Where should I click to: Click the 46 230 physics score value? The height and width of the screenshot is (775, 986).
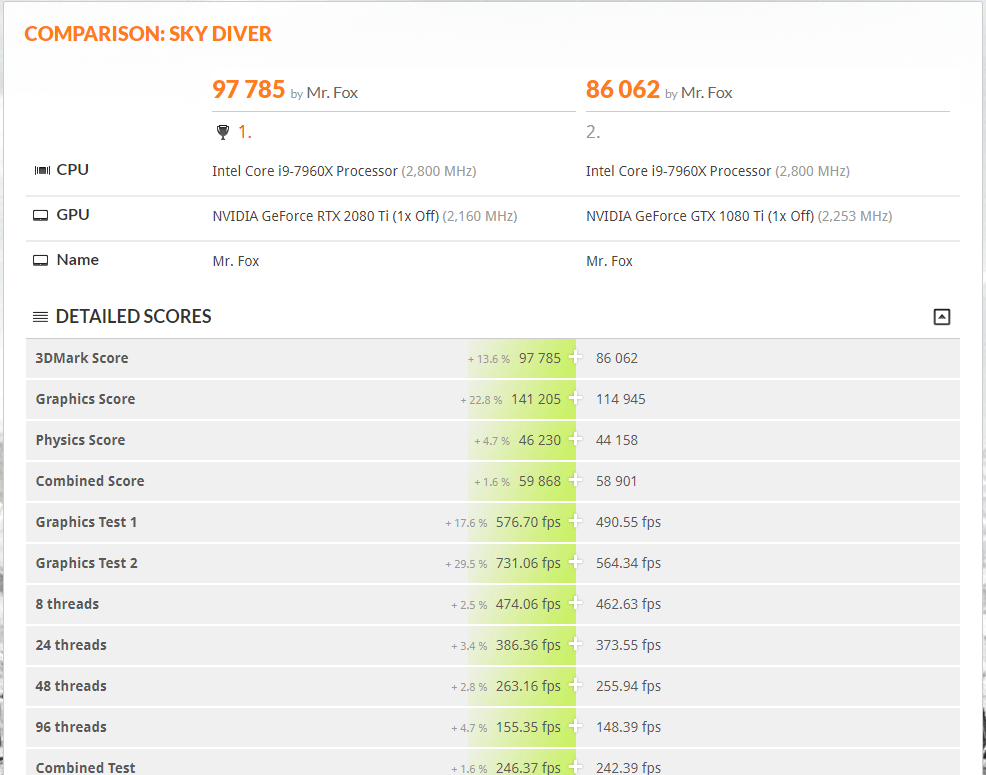[540, 440]
